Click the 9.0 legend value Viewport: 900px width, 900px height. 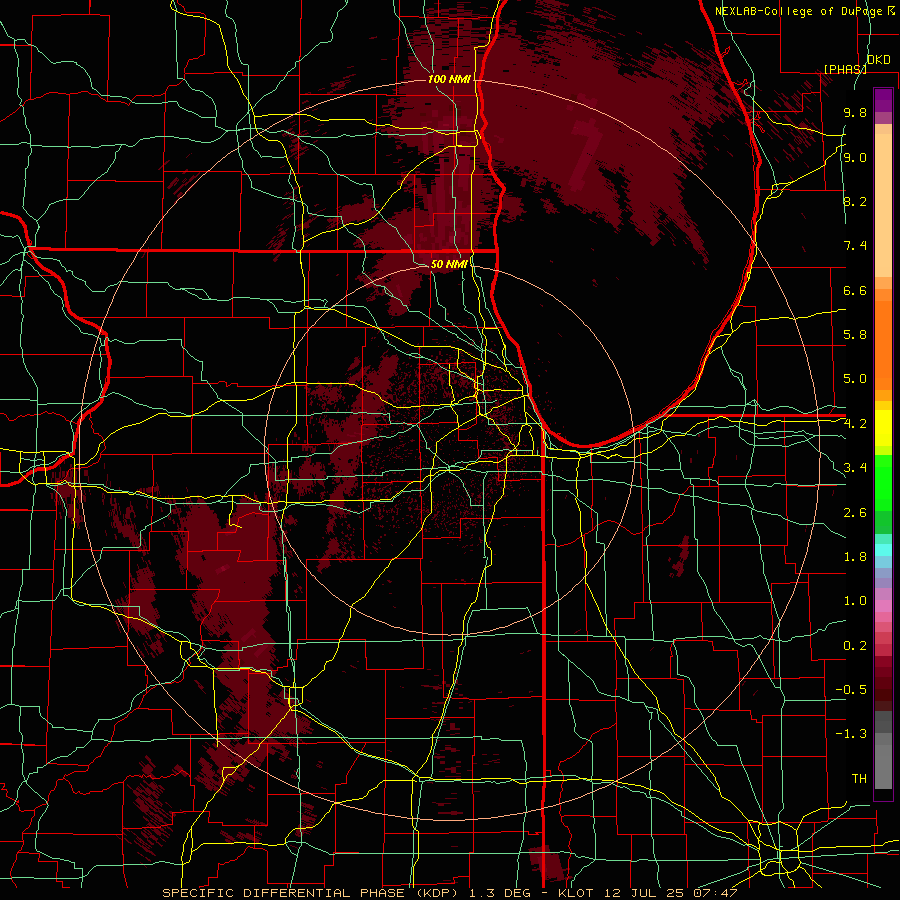click(x=855, y=157)
